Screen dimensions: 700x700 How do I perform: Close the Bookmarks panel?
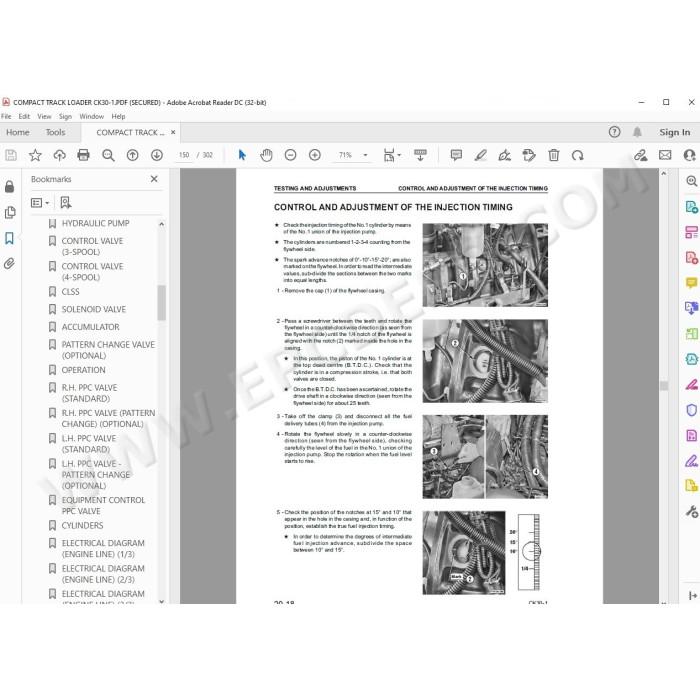point(154,179)
